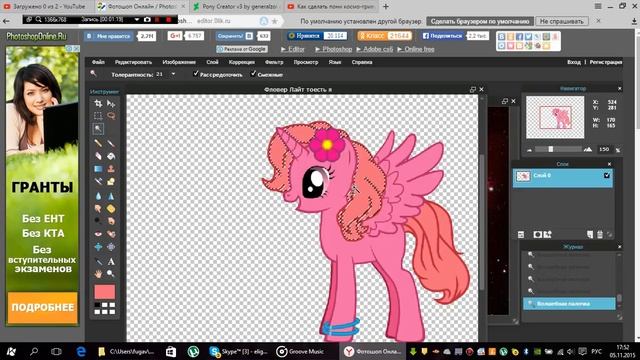Open the Просмотр menu
This screenshot has height=360, width=640.
click(x=306, y=62)
